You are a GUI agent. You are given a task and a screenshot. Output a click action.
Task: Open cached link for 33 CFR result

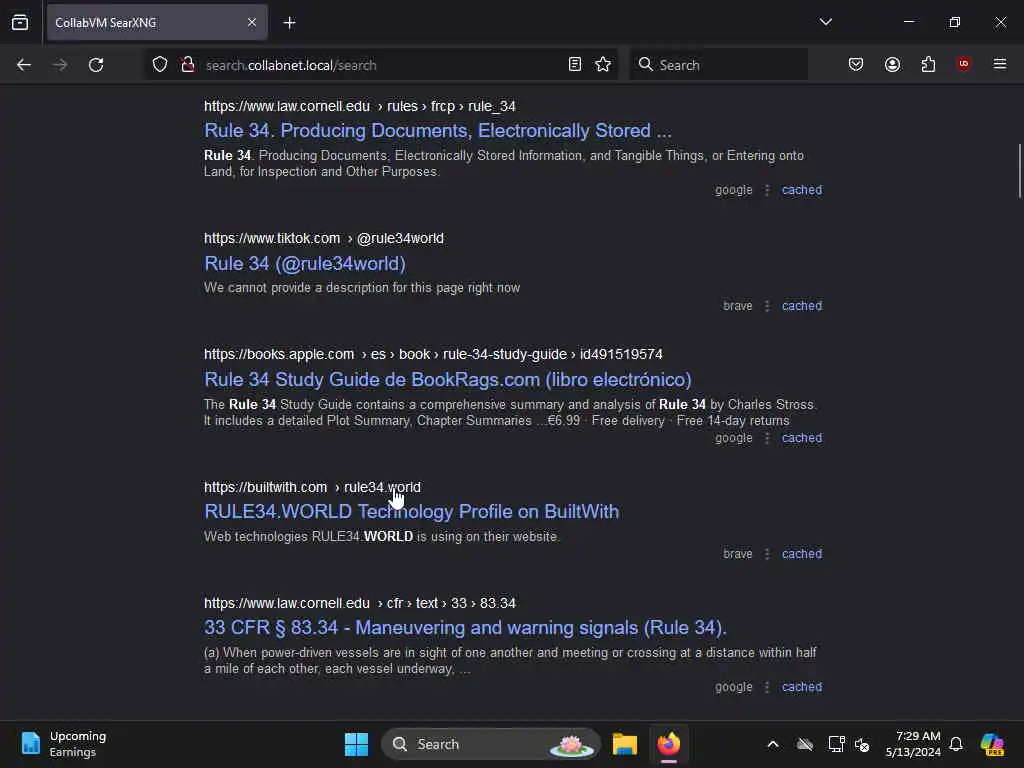tap(802, 687)
